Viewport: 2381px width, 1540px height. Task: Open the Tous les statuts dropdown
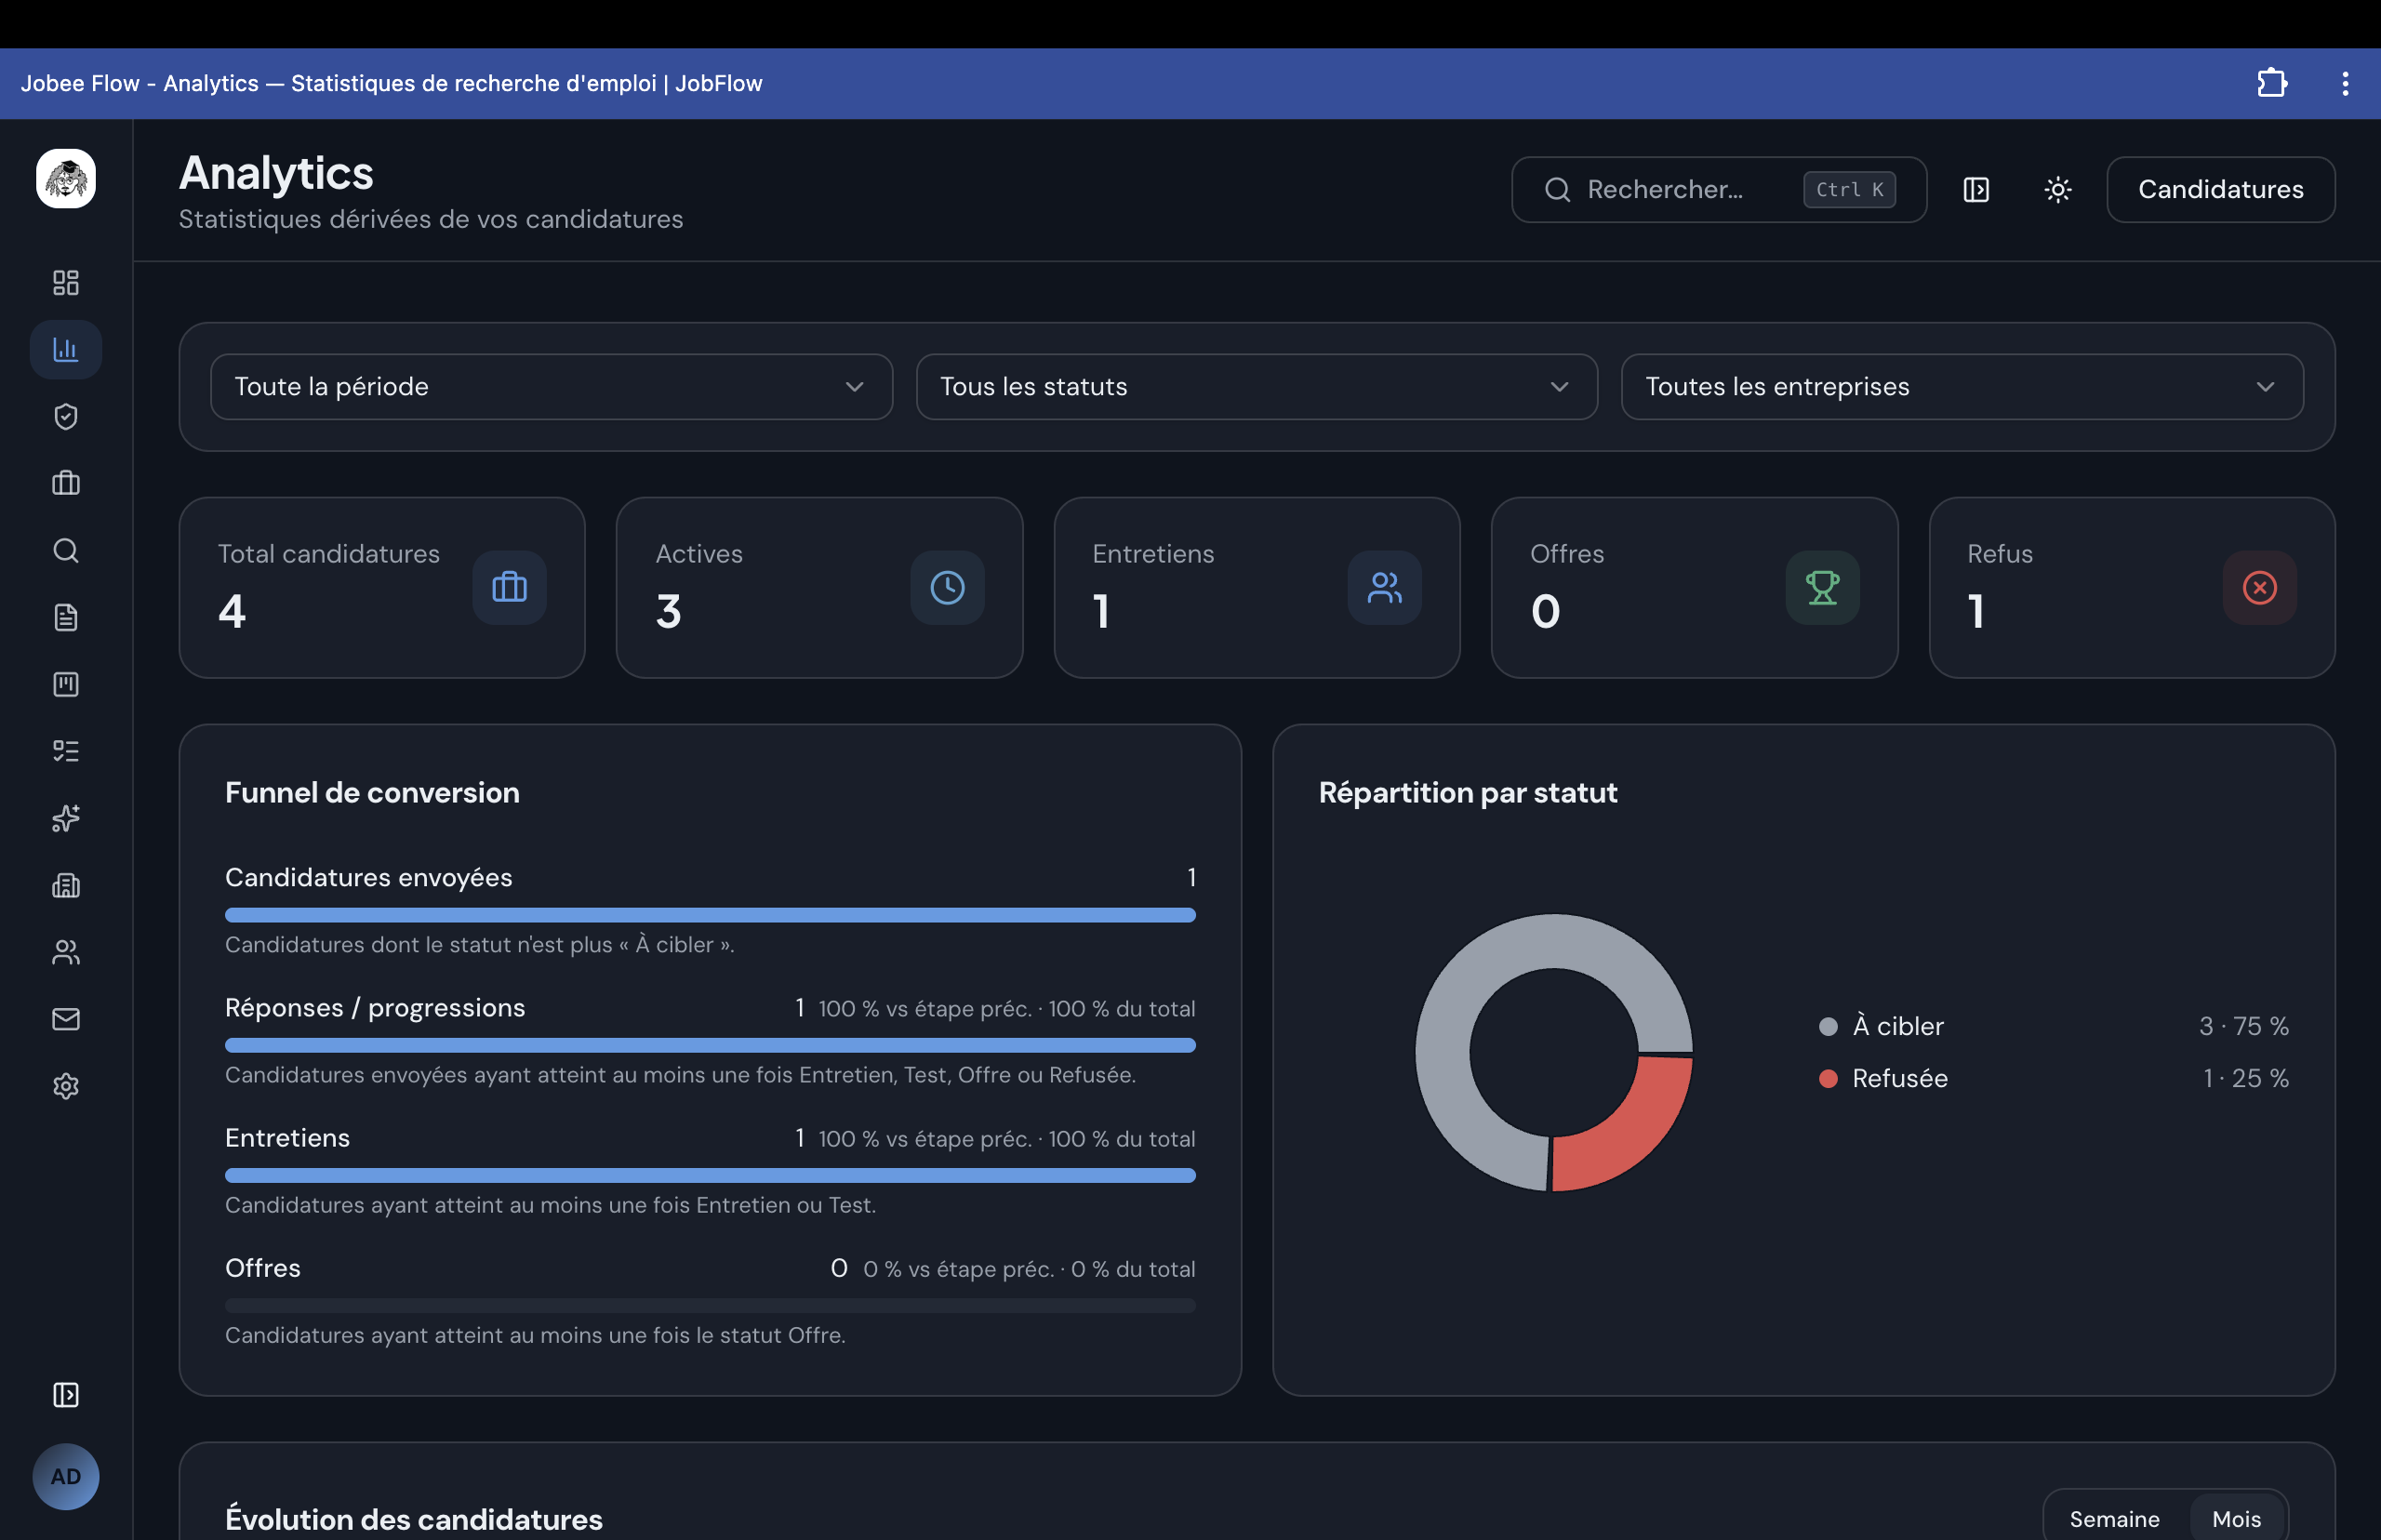[x=1257, y=387]
